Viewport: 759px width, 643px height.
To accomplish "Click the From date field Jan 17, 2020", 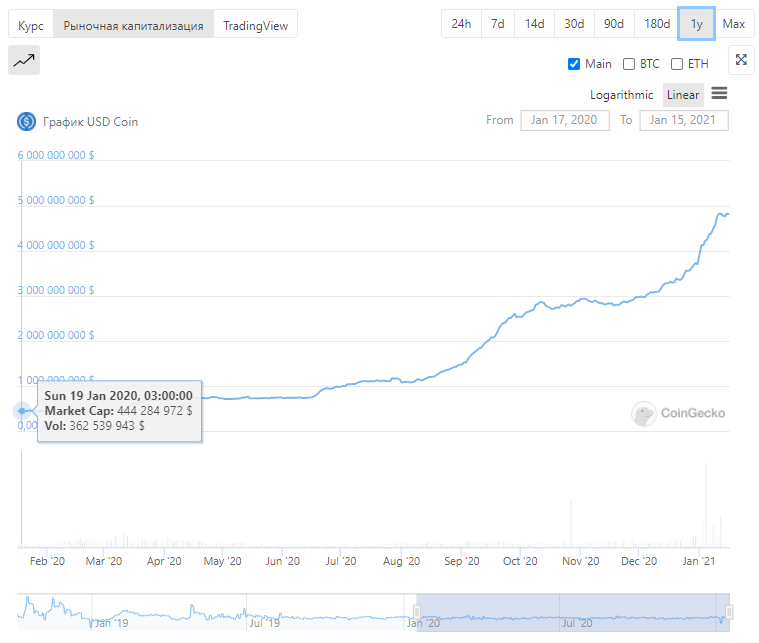I will (564, 120).
